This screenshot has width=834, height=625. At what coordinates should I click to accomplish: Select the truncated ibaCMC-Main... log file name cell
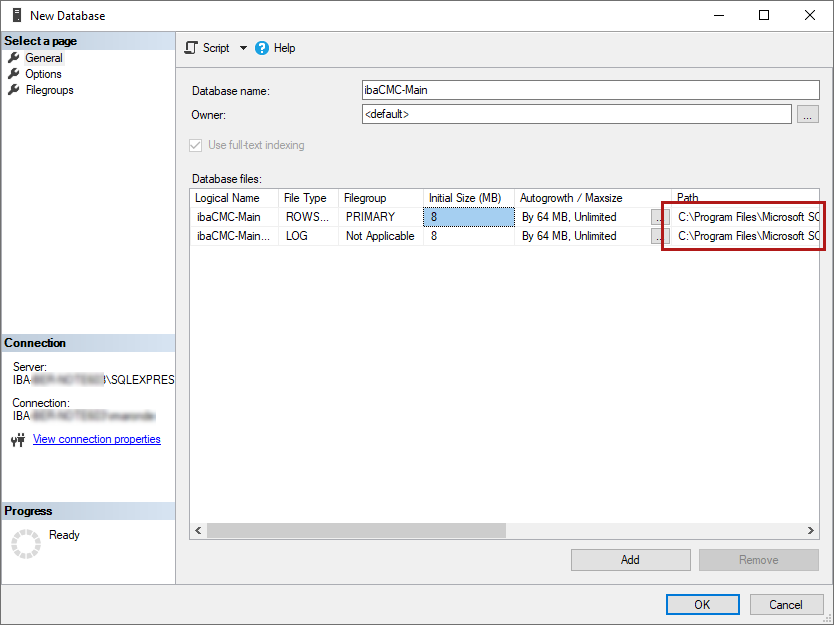coord(234,236)
